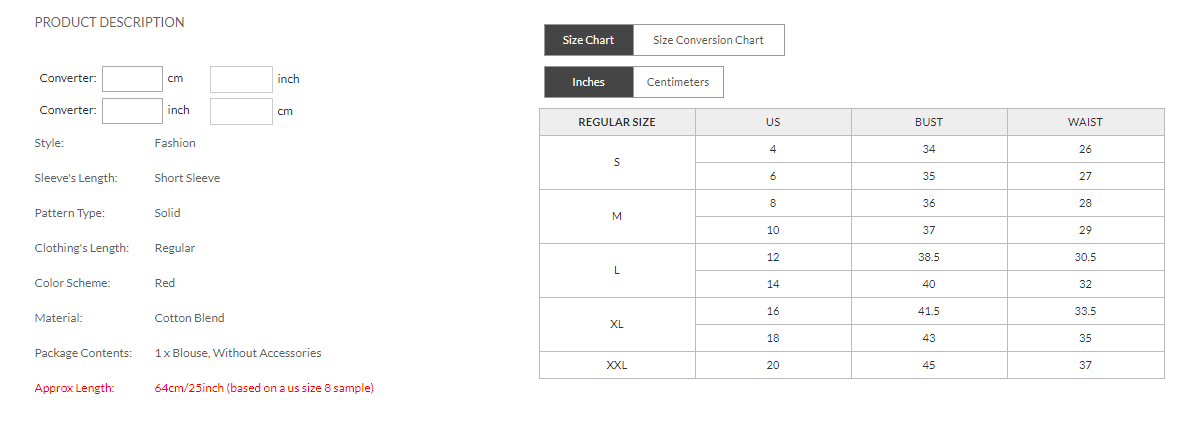The height and width of the screenshot is (427, 1203).
Task: Click the bust value 38.5 cell
Action: tap(929, 257)
